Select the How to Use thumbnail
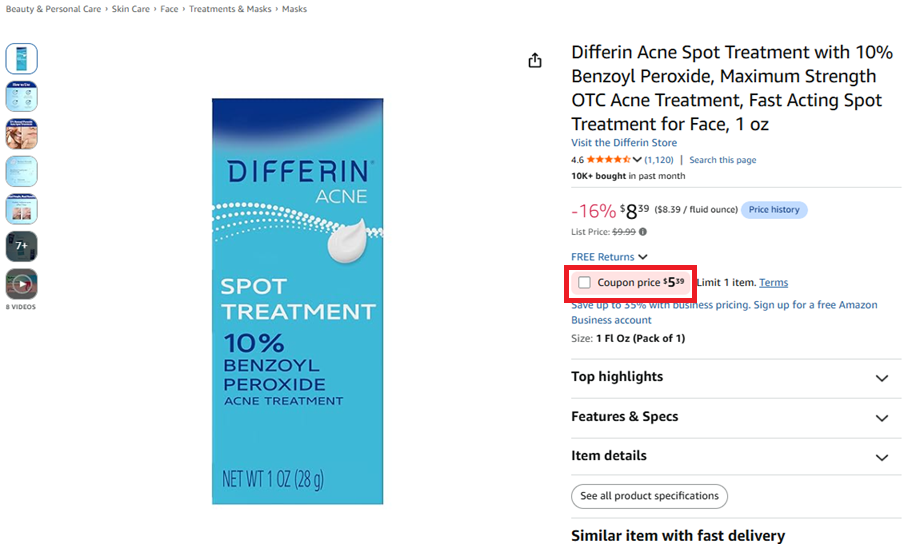Image resolution: width=920 pixels, height=544 pixels. (22, 96)
